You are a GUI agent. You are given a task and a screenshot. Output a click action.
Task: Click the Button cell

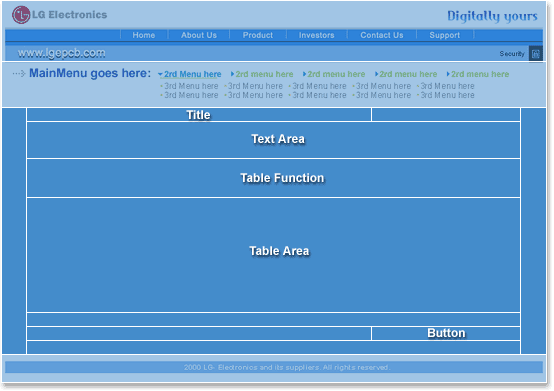pos(446,333)
